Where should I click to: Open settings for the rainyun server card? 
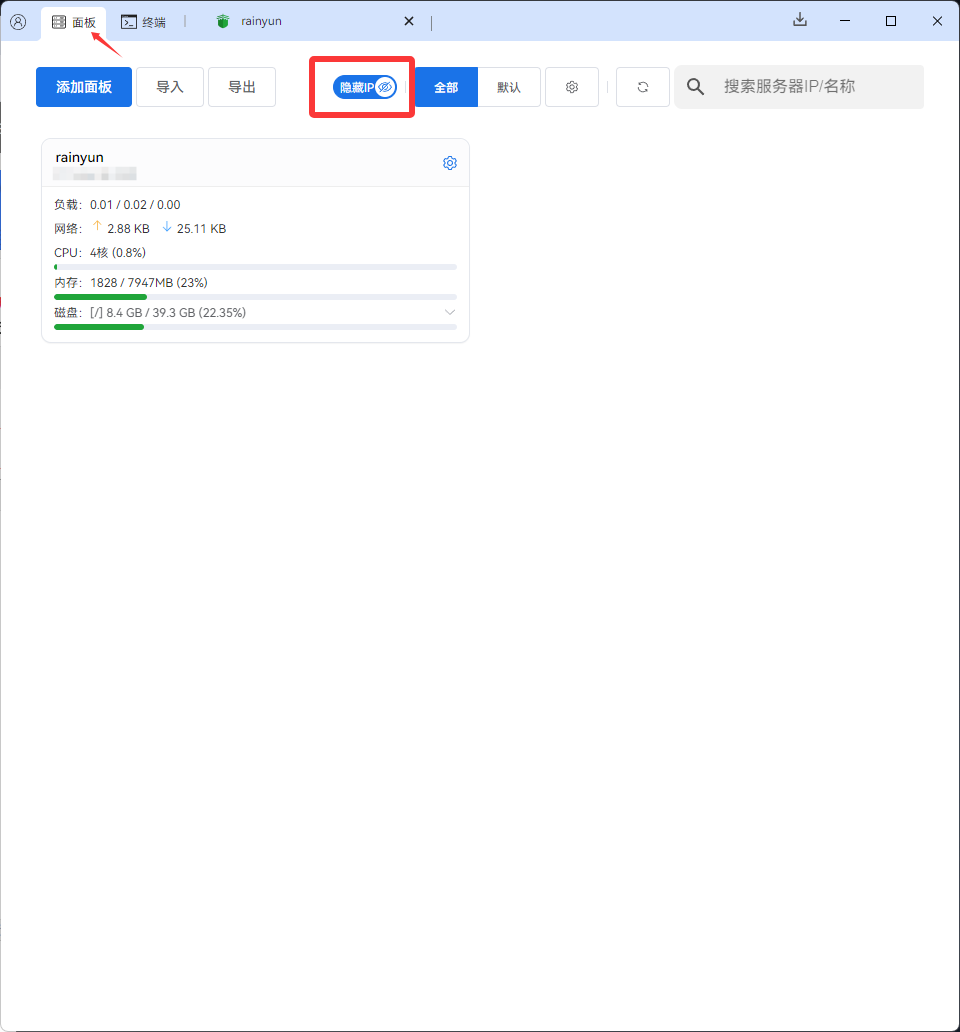click(x=449, y=162)
